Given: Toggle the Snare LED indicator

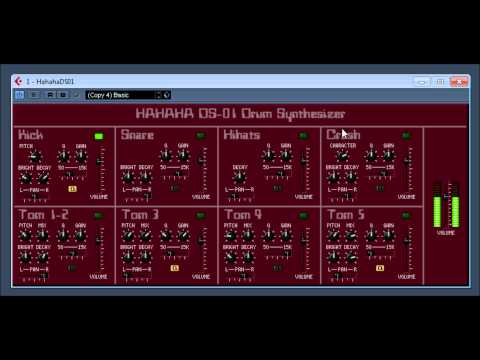Looking at the screenshot, I should pyautogui.click(x=201, y=136).
